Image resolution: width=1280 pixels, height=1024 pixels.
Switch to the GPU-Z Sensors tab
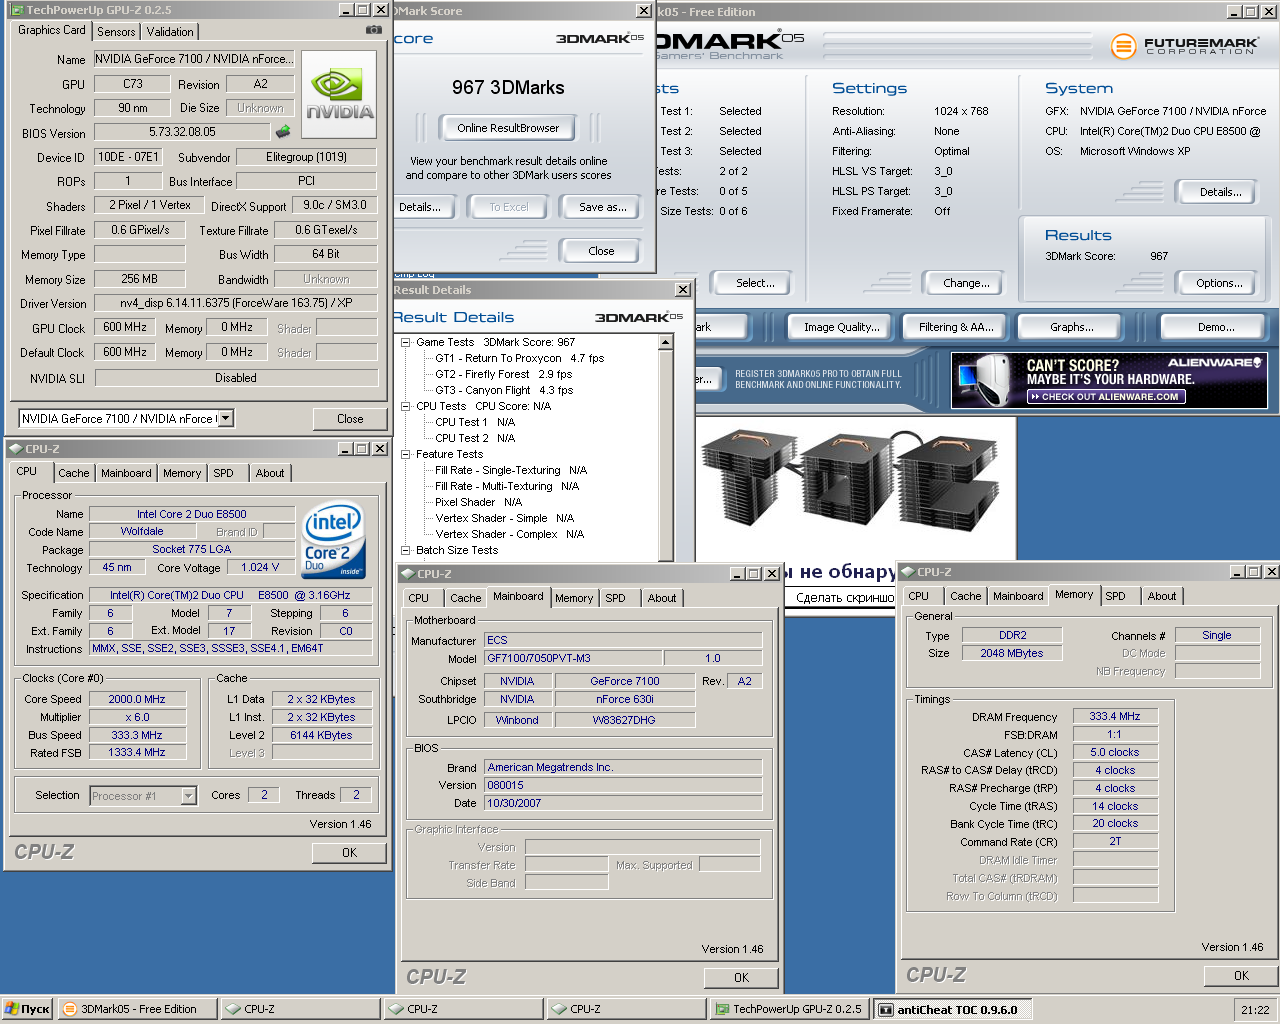[x=116, y=32]
